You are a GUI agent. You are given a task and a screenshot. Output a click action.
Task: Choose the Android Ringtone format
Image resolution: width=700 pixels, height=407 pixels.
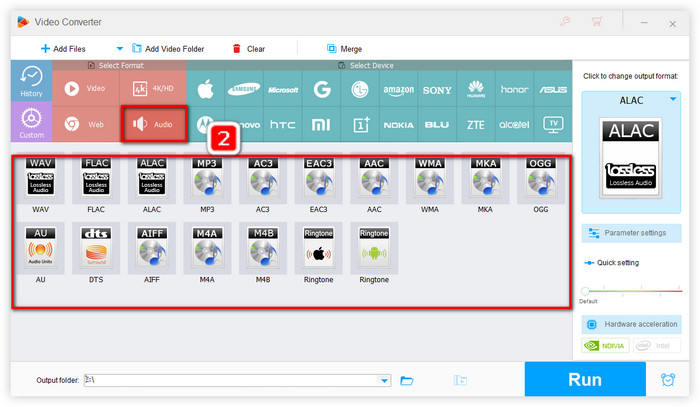click(374, 248)
